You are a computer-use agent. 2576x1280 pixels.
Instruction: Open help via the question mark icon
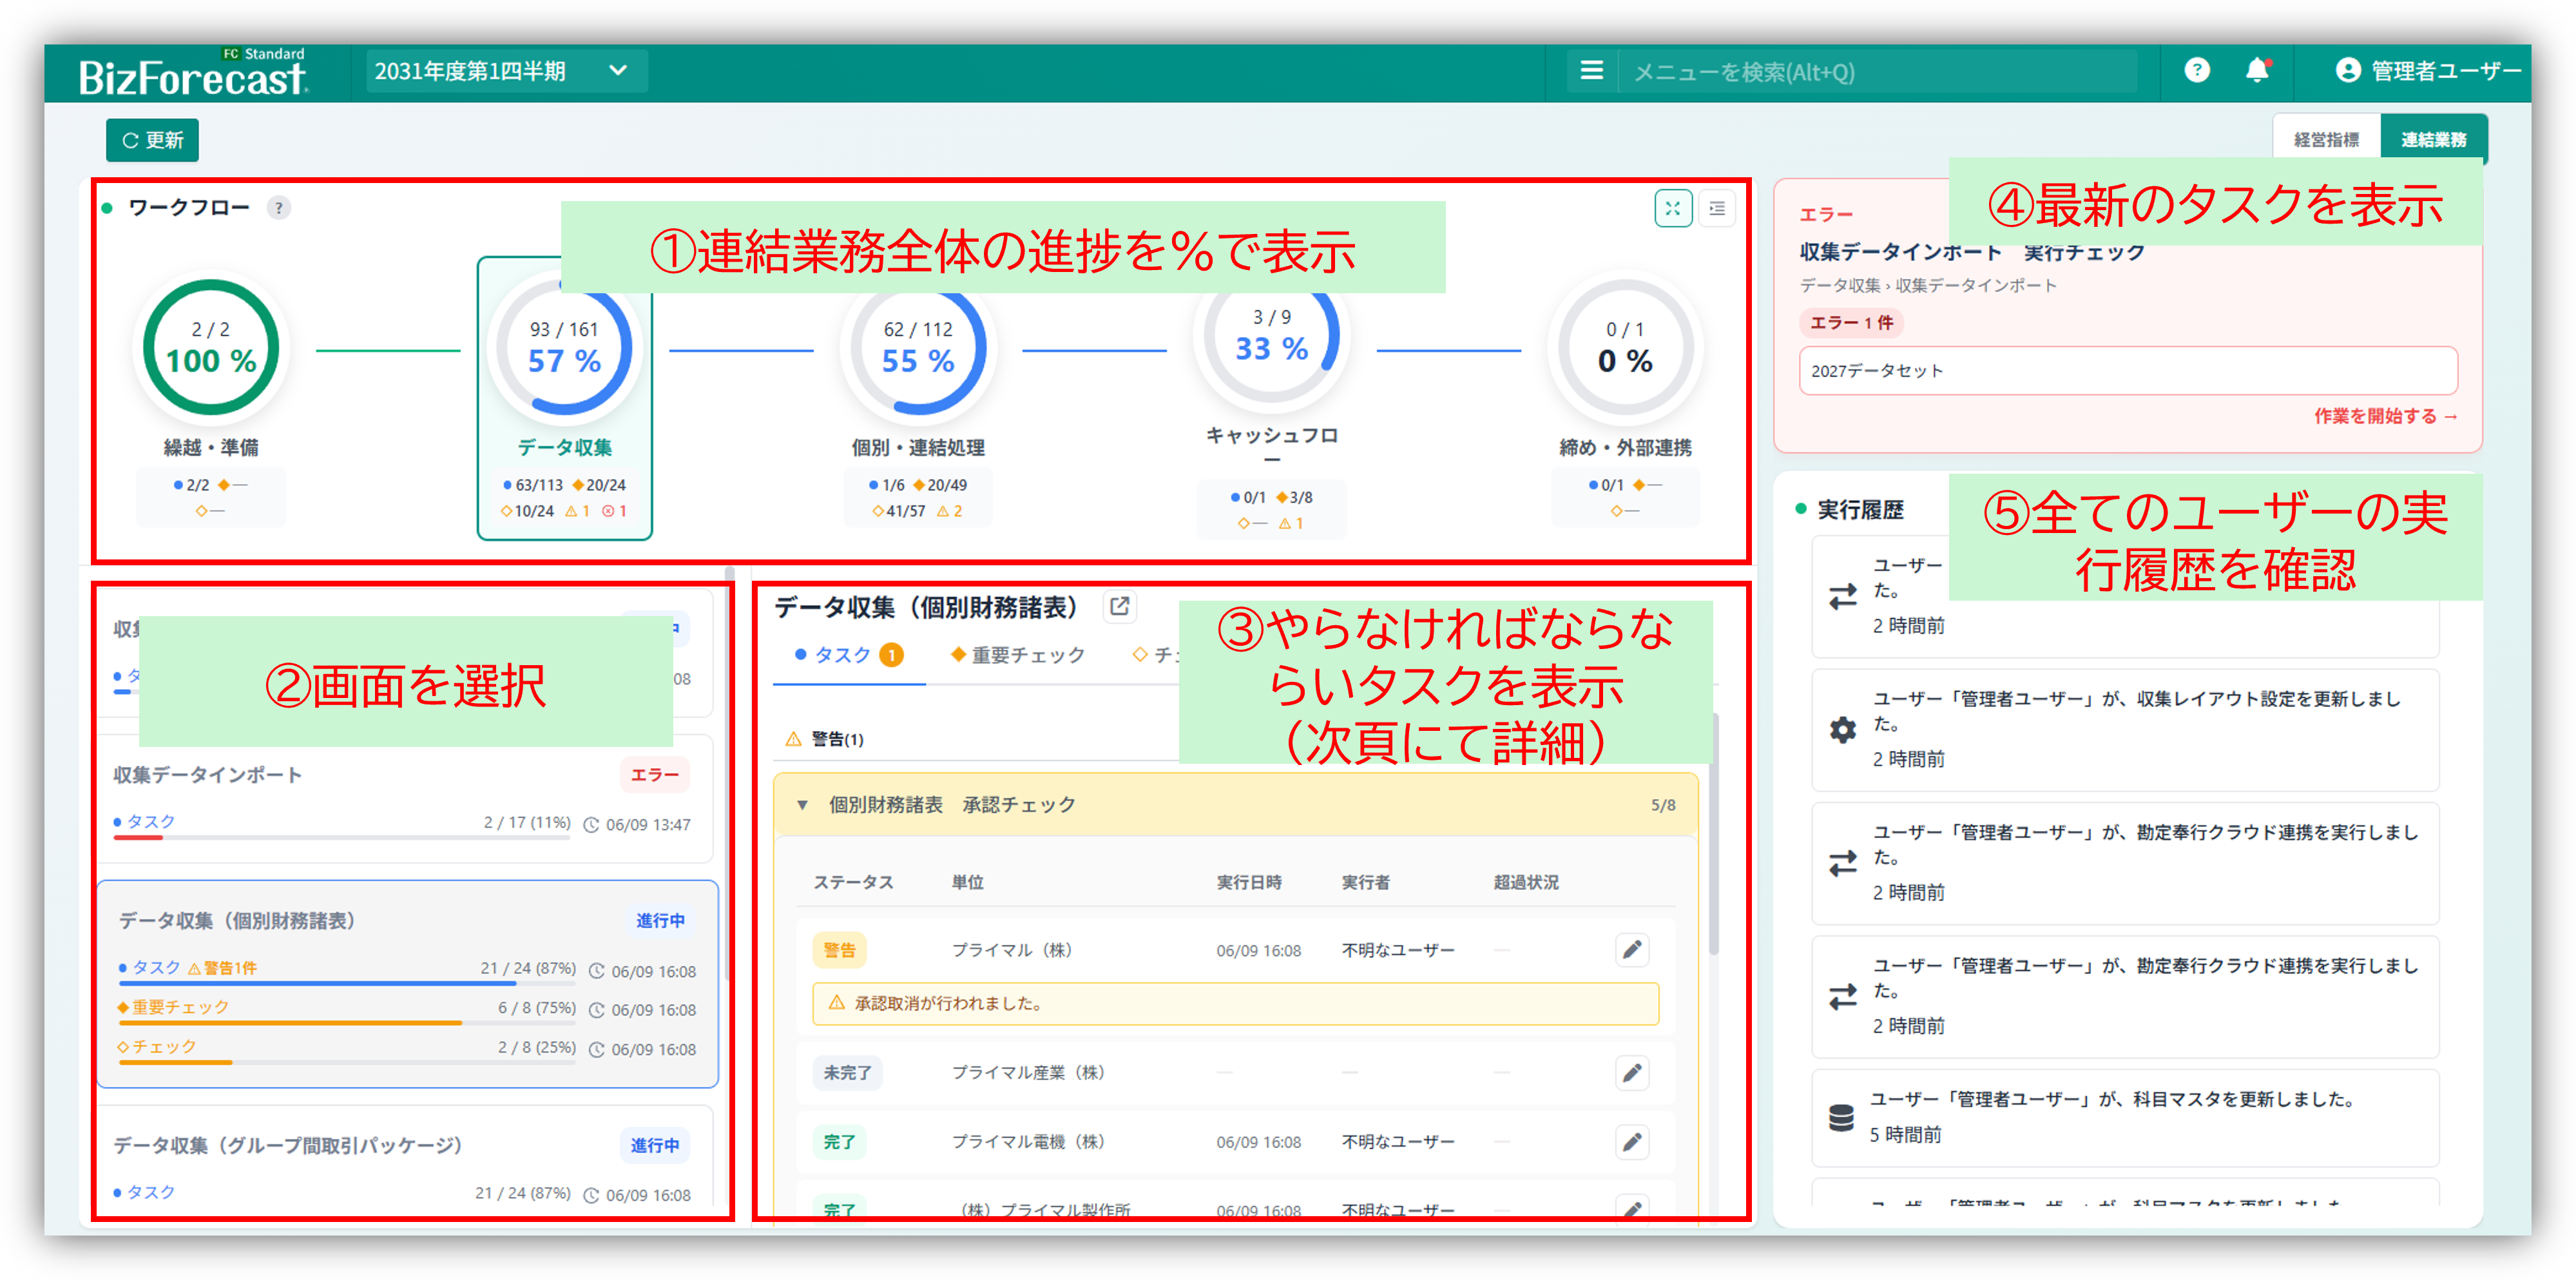[2196, 70]
